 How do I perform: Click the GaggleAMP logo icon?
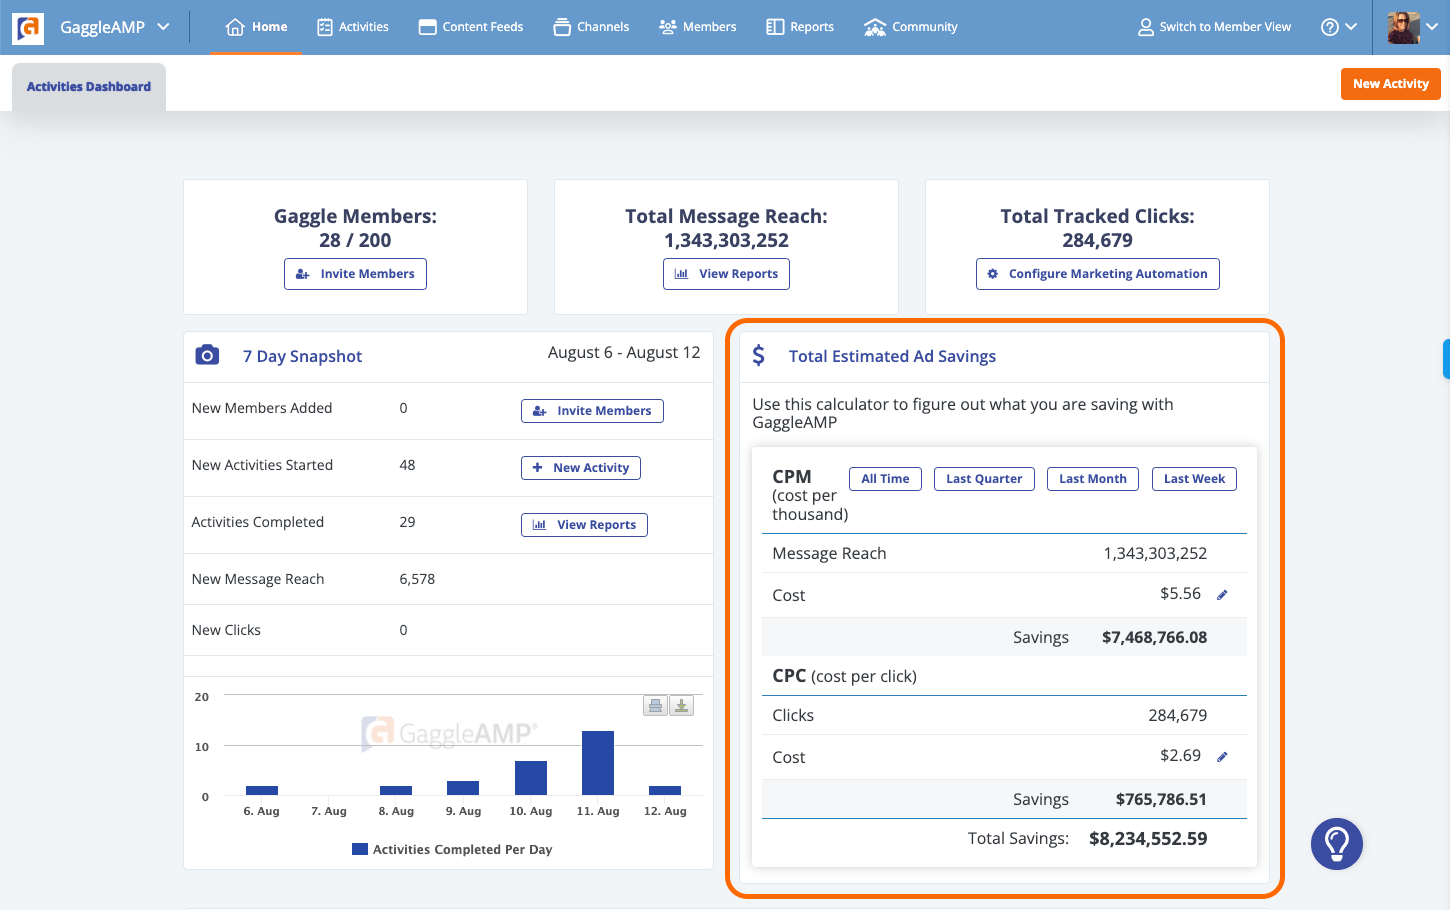[28, 28]
